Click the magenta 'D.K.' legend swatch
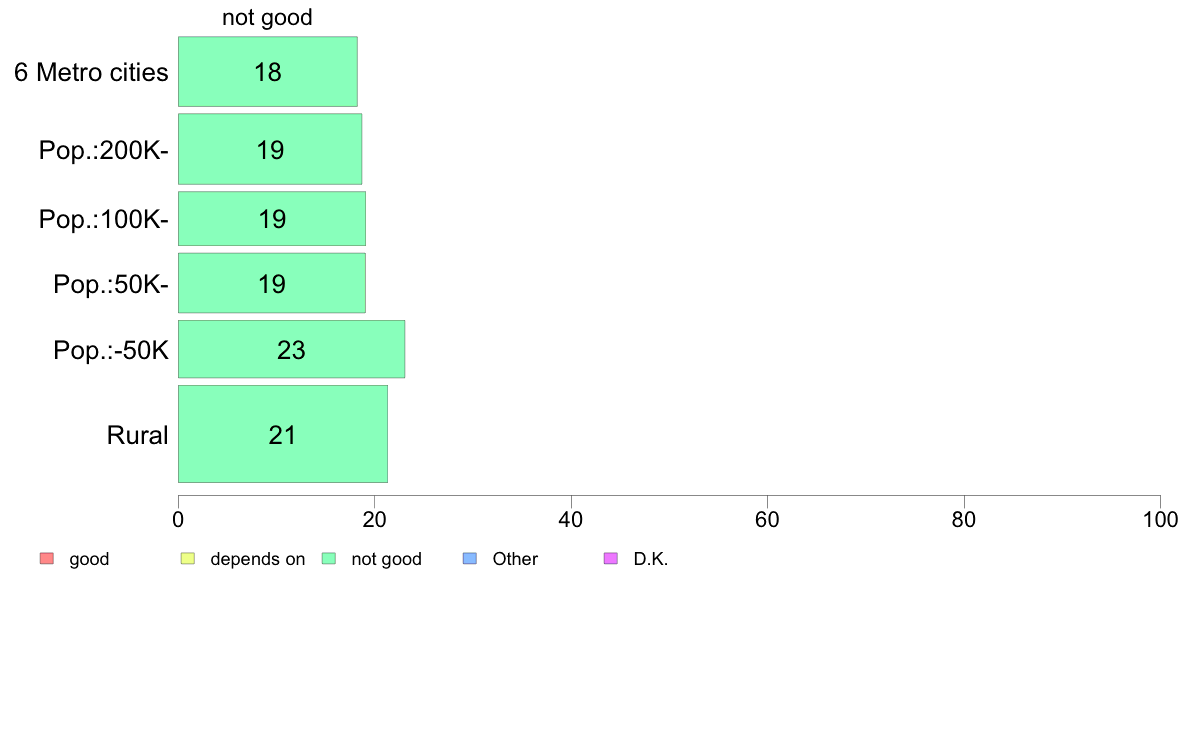This screenshot has height=736, width=1188. pyautogui.click(x=611, y=559)
